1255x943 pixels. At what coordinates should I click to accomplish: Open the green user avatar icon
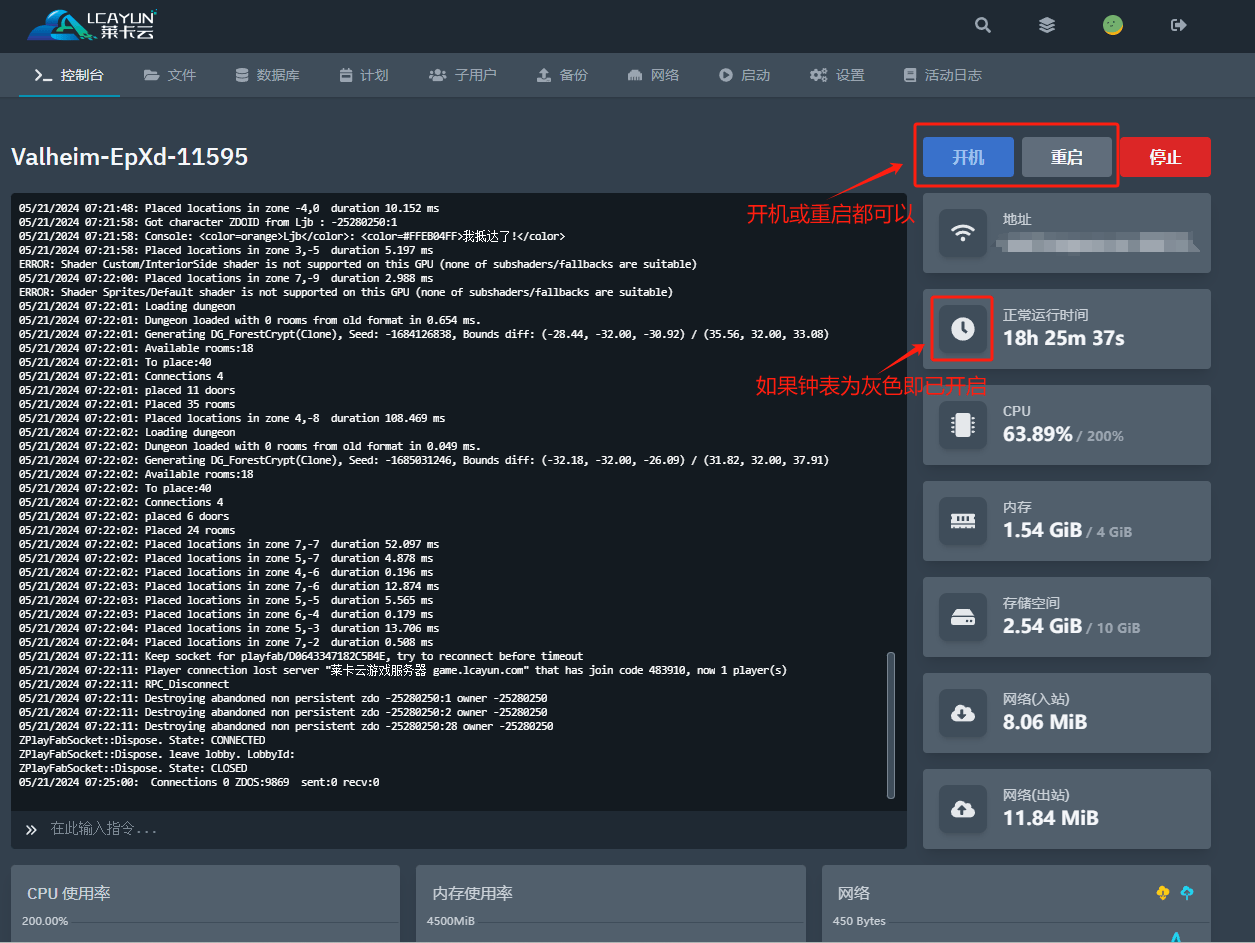point(1112,25)
